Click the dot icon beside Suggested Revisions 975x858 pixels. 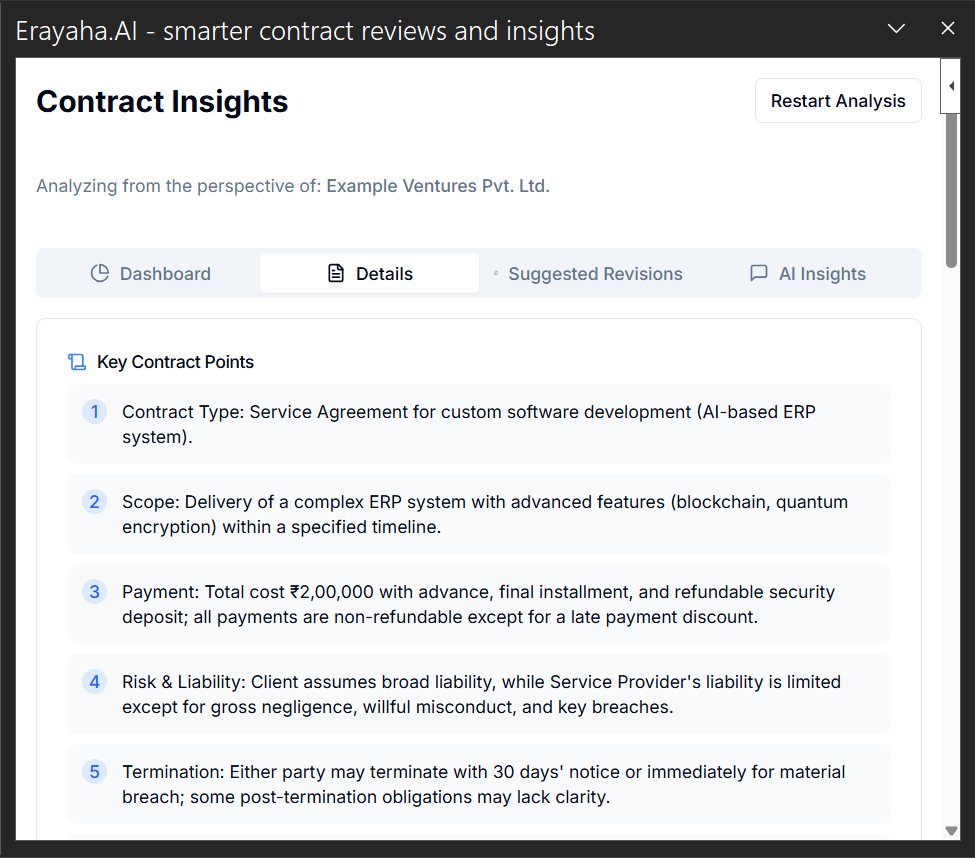[496, 274]
